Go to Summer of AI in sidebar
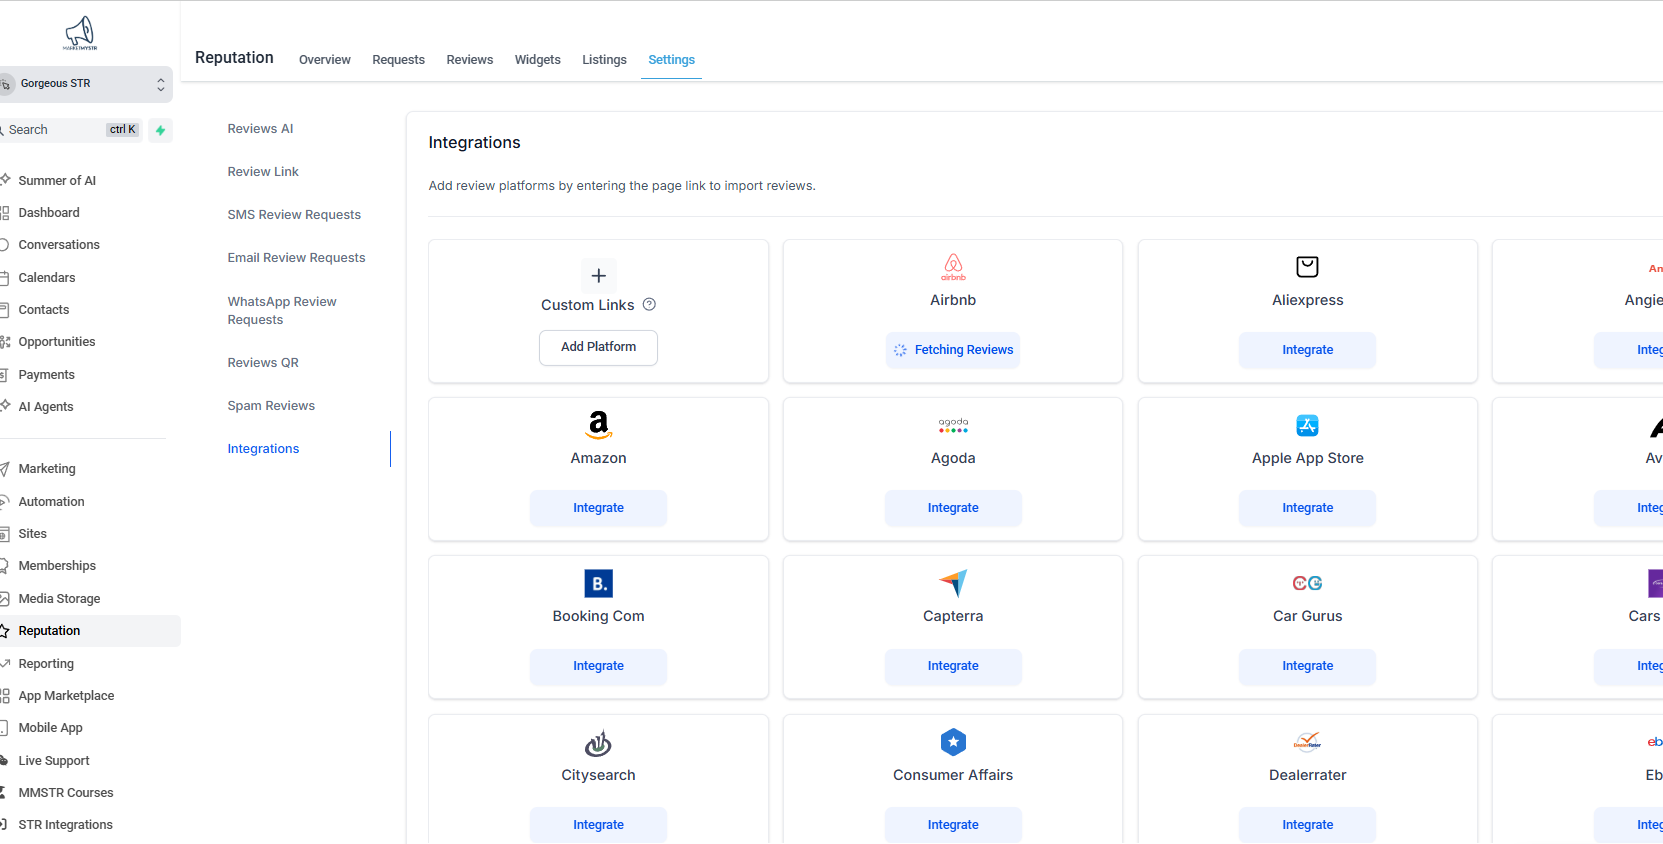 tap(57, 181)
